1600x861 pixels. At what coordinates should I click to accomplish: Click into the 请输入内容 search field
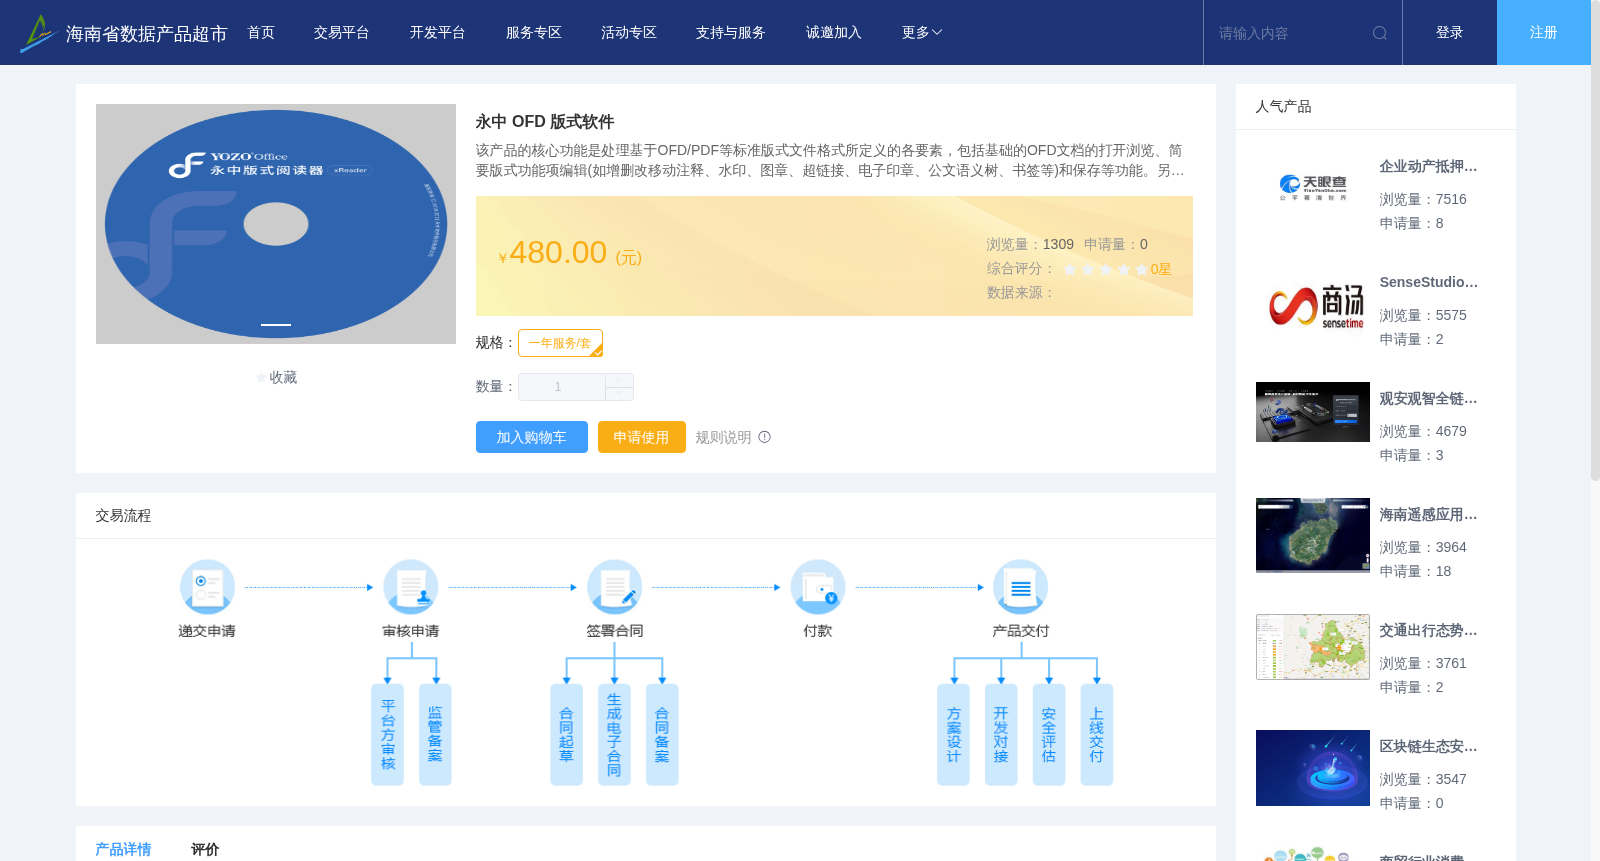pos(1288,33)
